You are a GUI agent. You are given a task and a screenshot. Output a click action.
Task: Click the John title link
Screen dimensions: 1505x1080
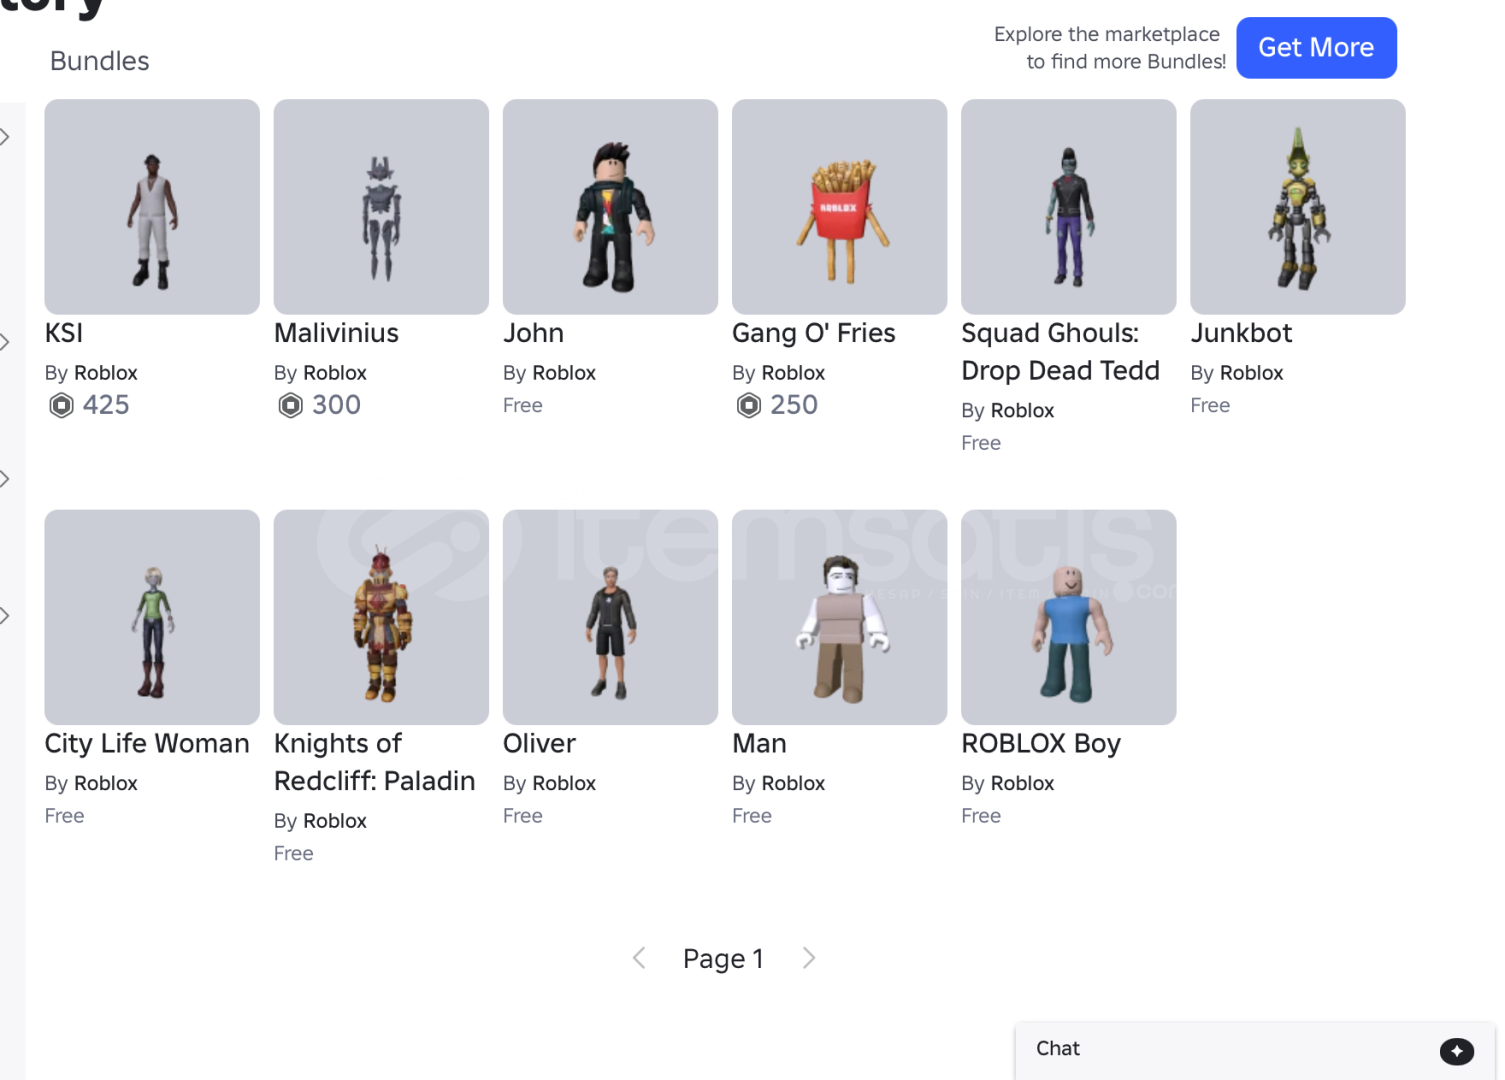point(533,333)
